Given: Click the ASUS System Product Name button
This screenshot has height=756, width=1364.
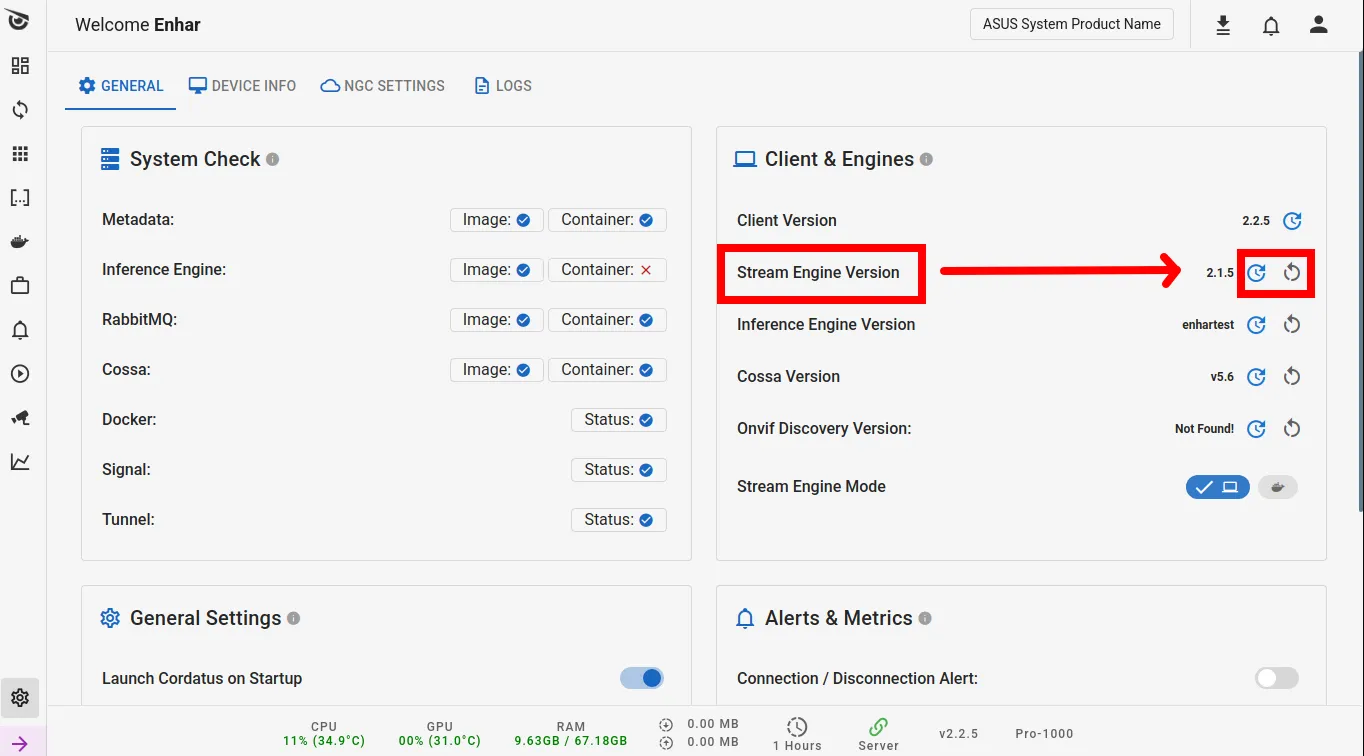Looking at the screenshot, I should (1071, 24).
